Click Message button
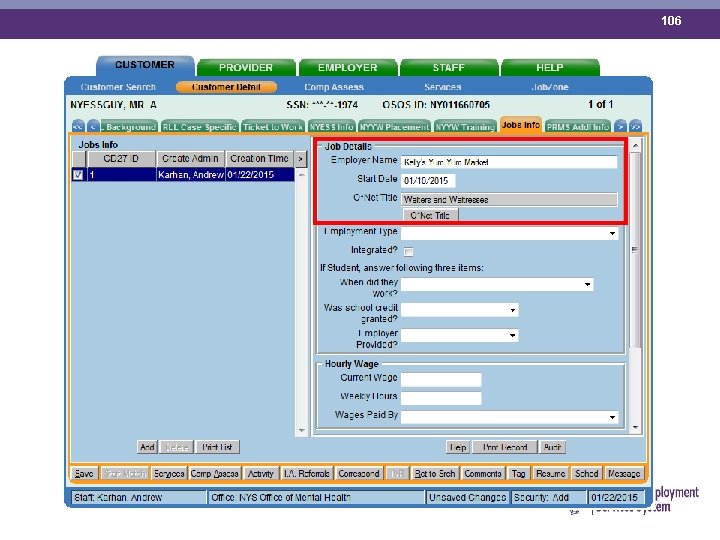This screenshot has height=540, width=720. (x=624, y=473)
